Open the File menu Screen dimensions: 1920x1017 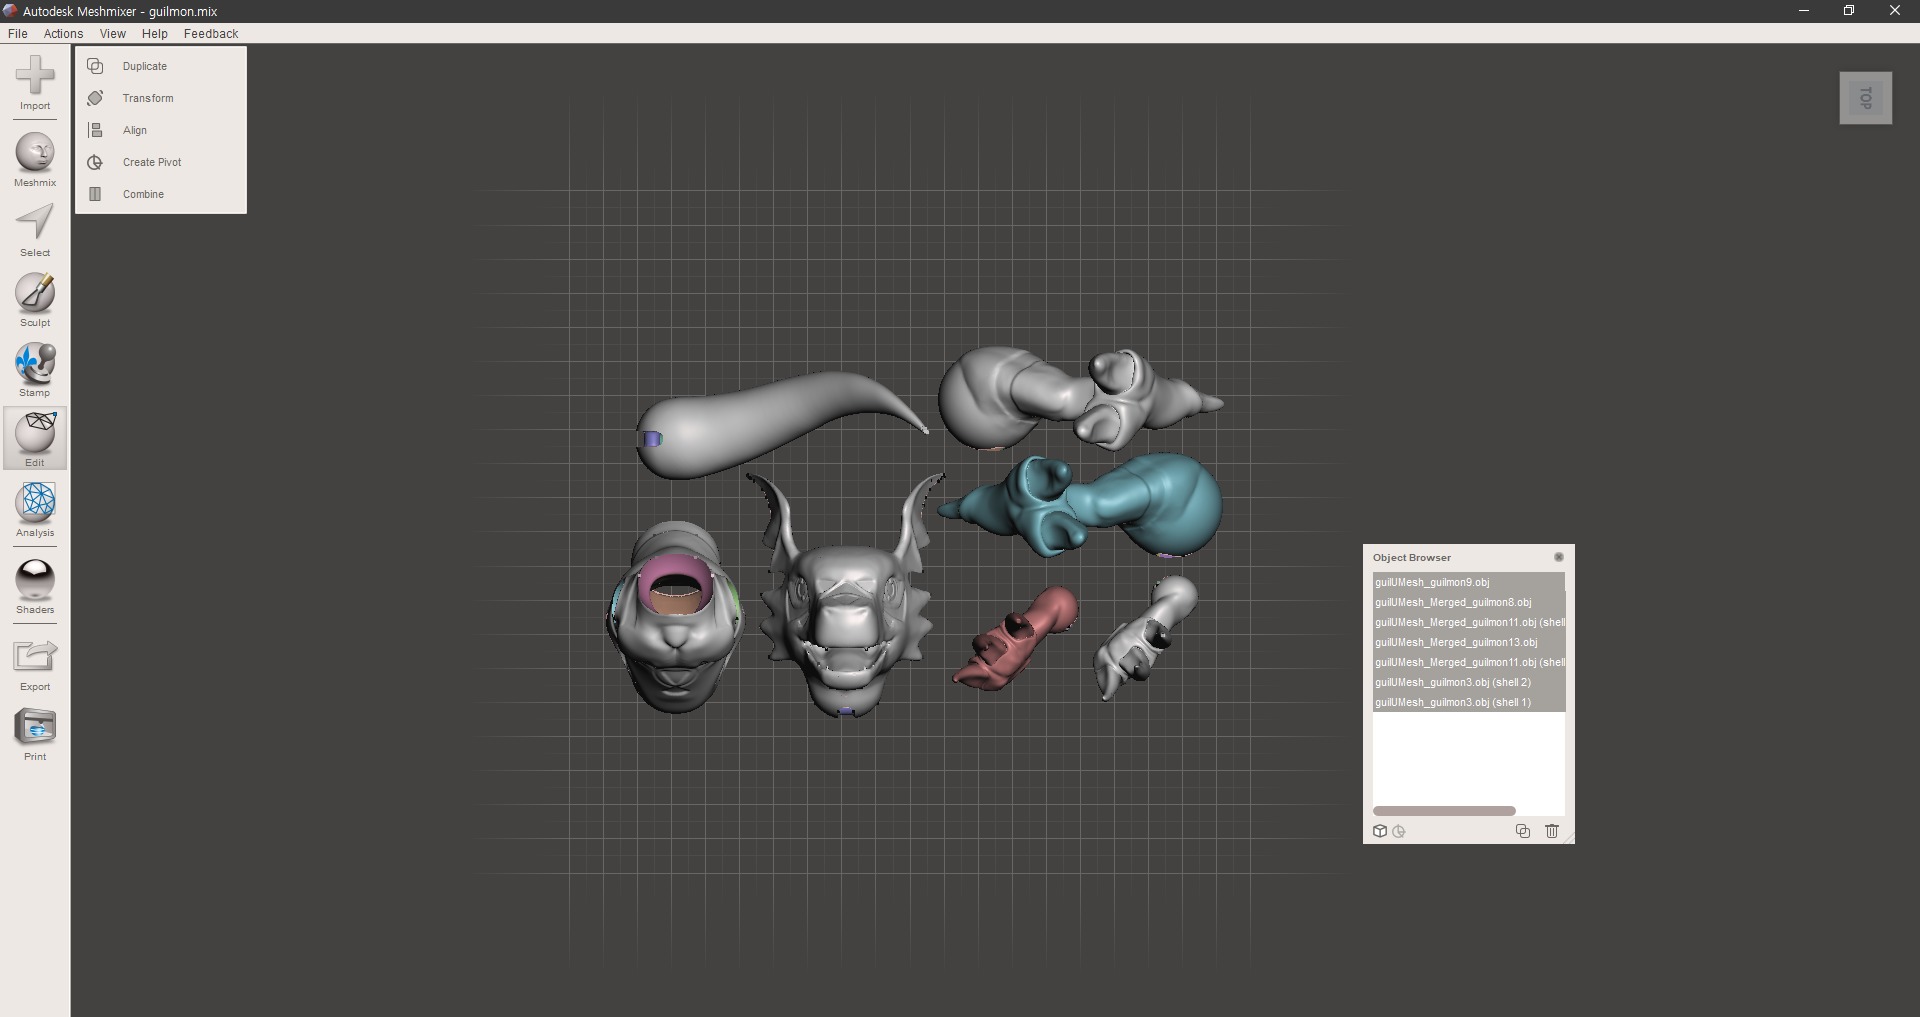point(18,33)
